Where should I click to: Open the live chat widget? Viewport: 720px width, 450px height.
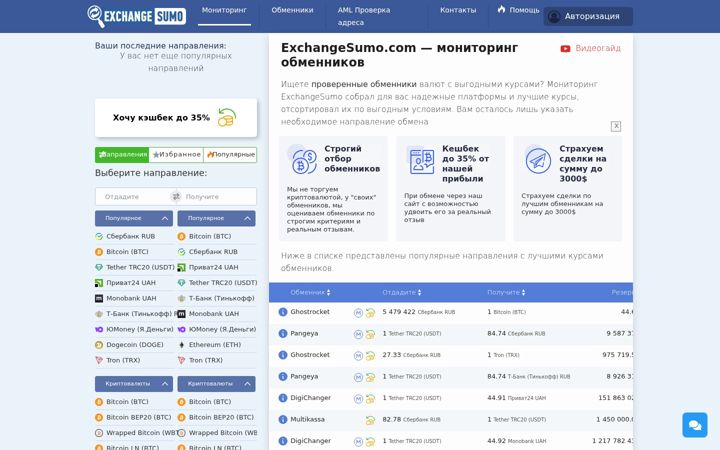point(695,425)
